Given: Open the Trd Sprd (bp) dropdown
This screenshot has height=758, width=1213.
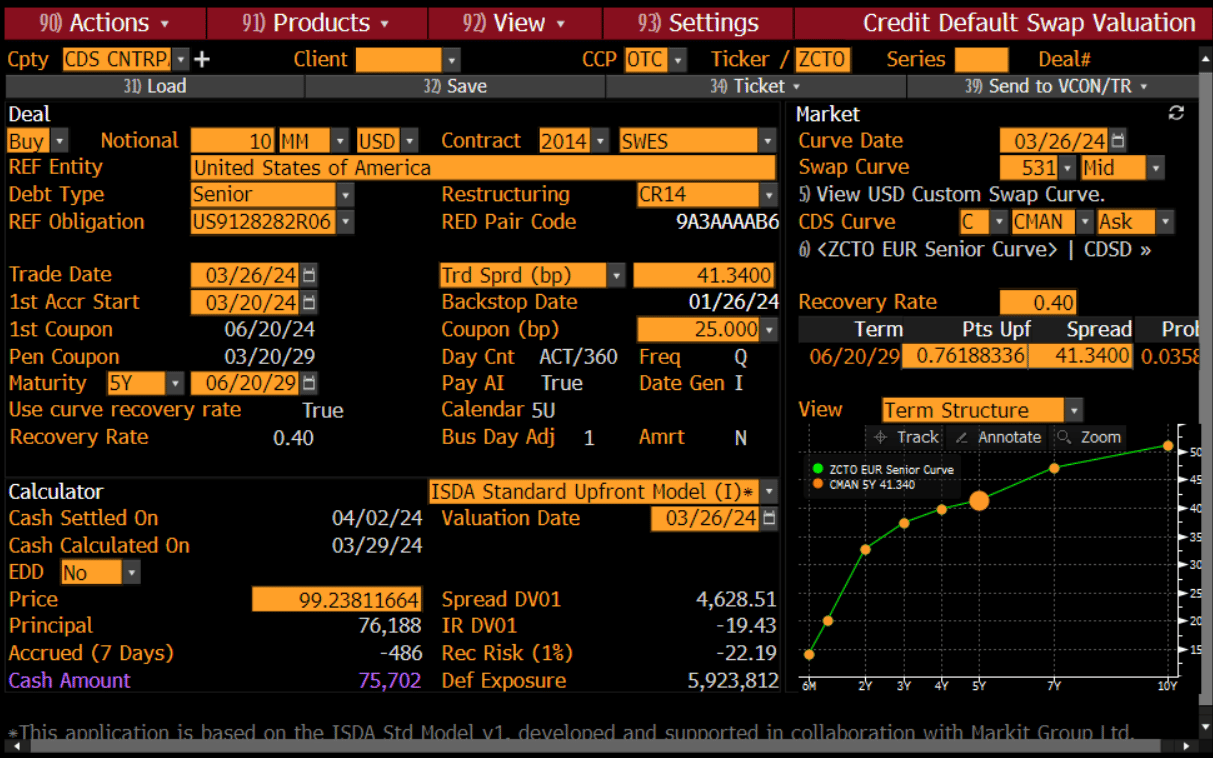Looking at the screenshot, I should pos(617,275).
